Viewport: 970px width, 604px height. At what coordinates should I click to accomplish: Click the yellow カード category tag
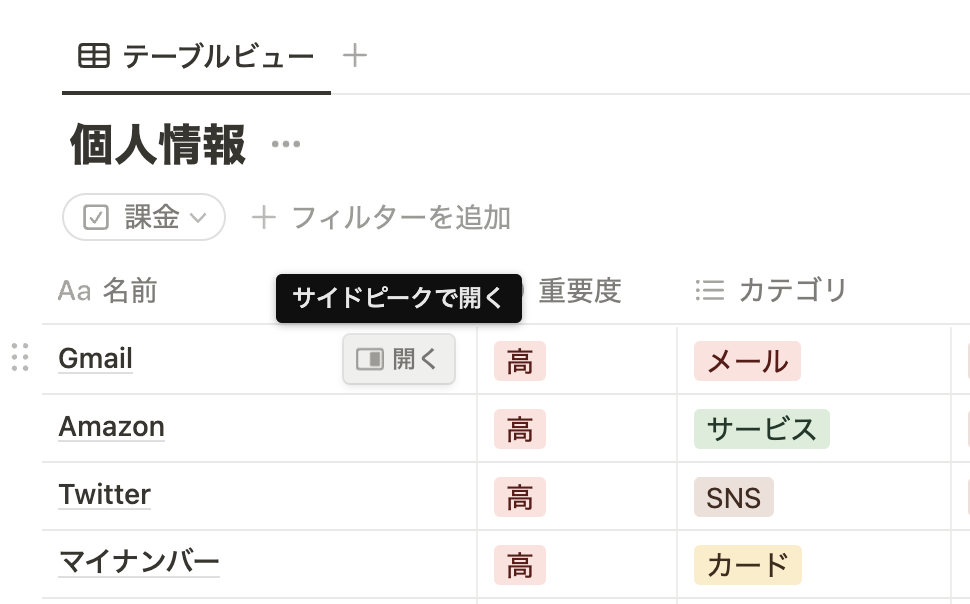tap(748, 565)
